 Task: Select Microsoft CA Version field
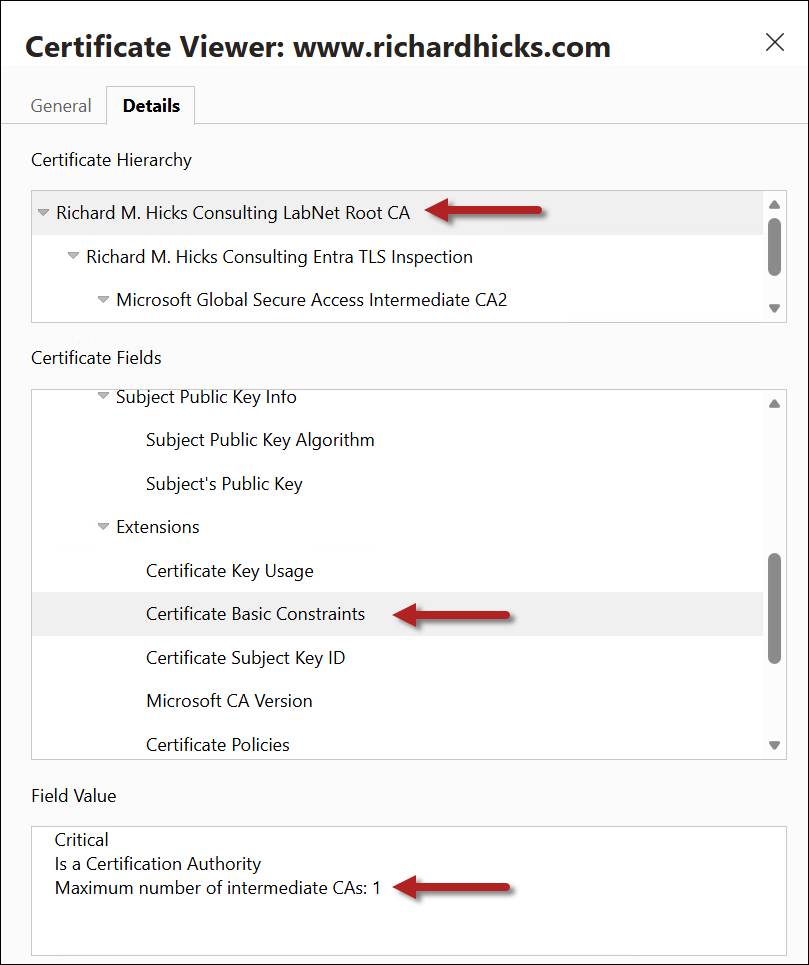[x=397, y=701]
